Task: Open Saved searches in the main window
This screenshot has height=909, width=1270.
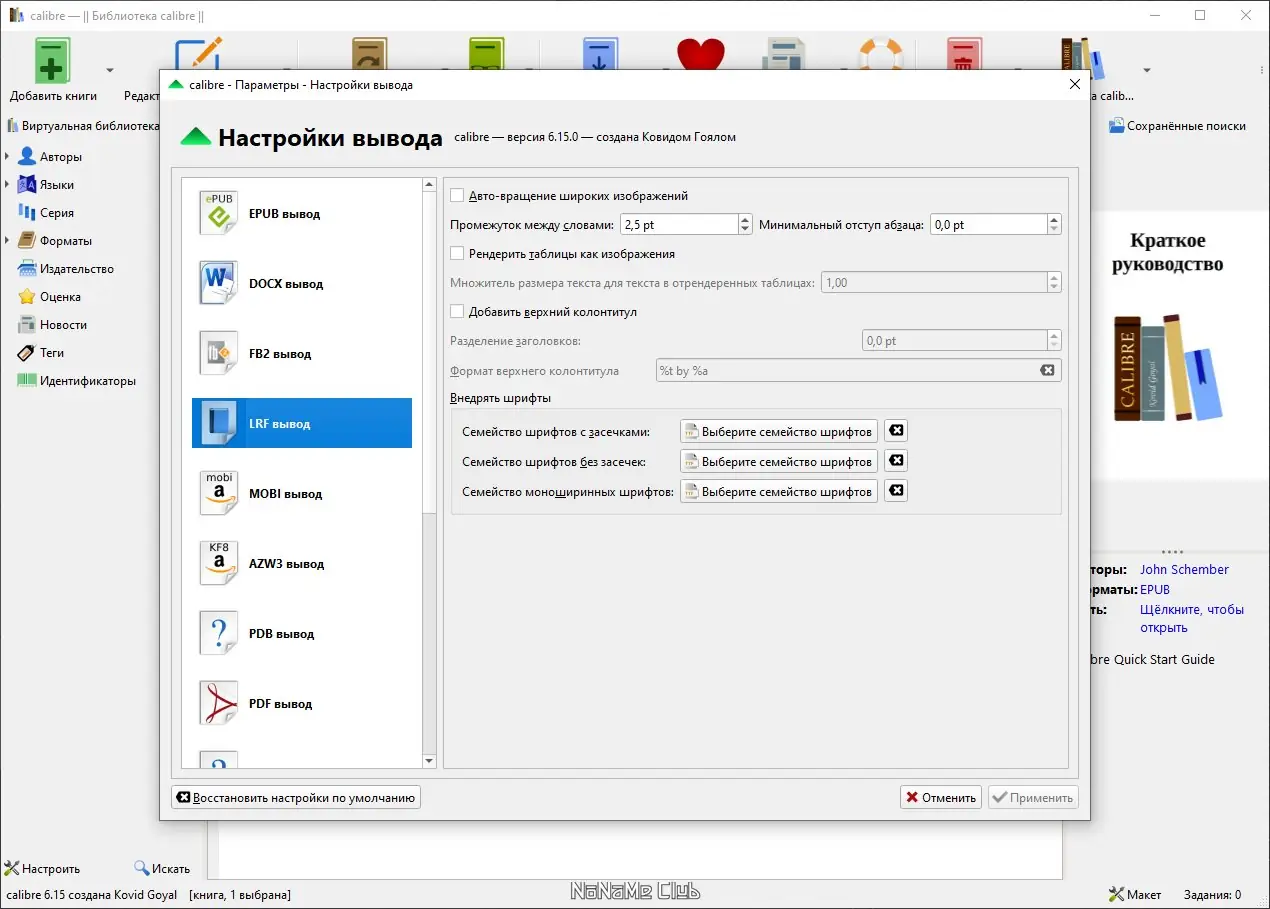Action: (1177, 126)
